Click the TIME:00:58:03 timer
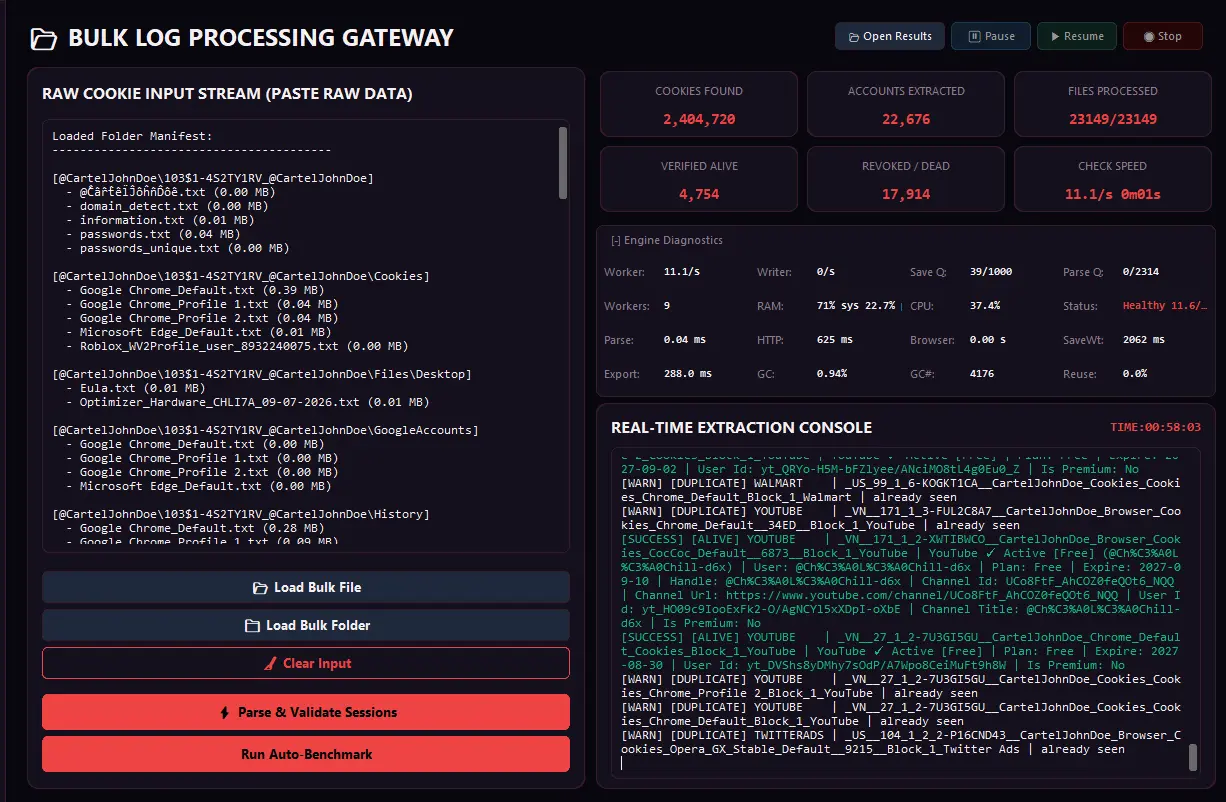Screen dimensions: 1226x802 (x=1155, y=427)
